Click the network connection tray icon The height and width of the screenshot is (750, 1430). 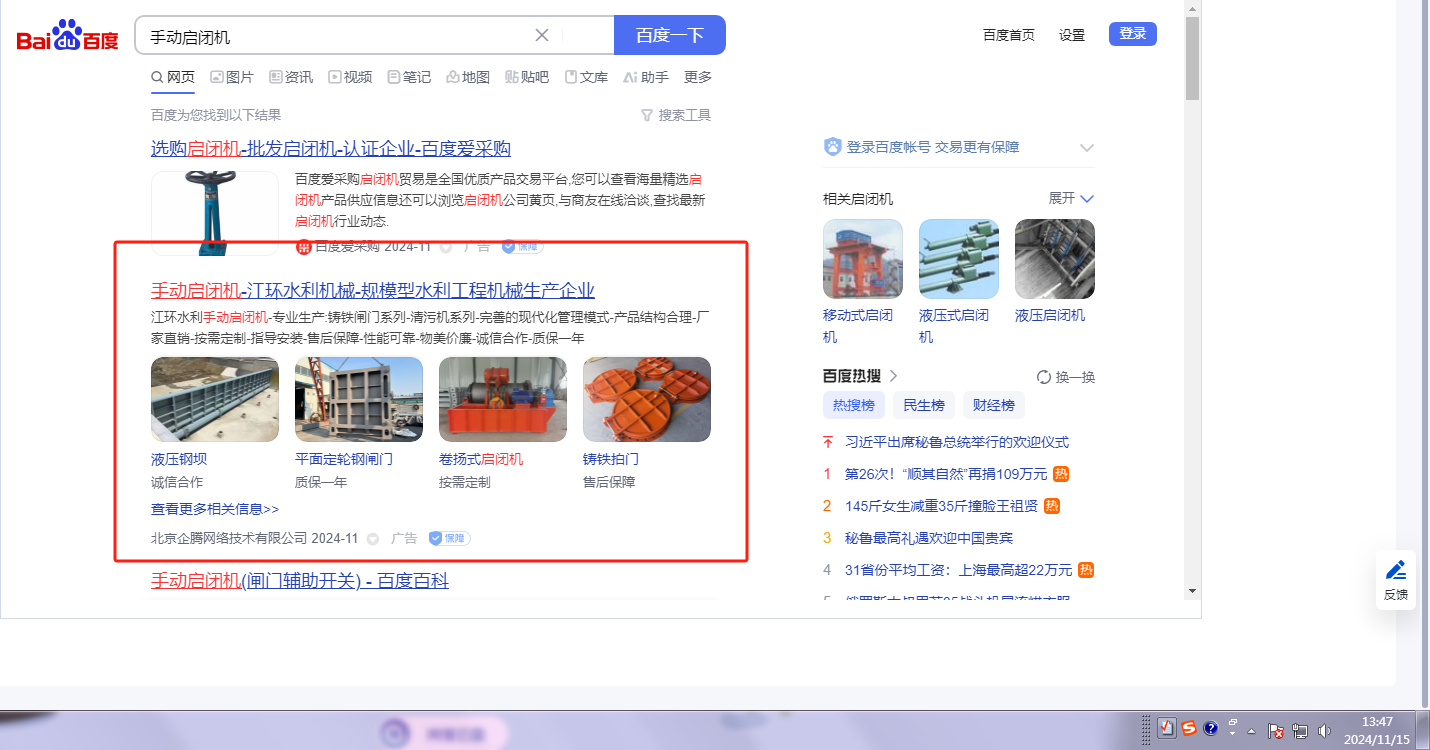1301,731
